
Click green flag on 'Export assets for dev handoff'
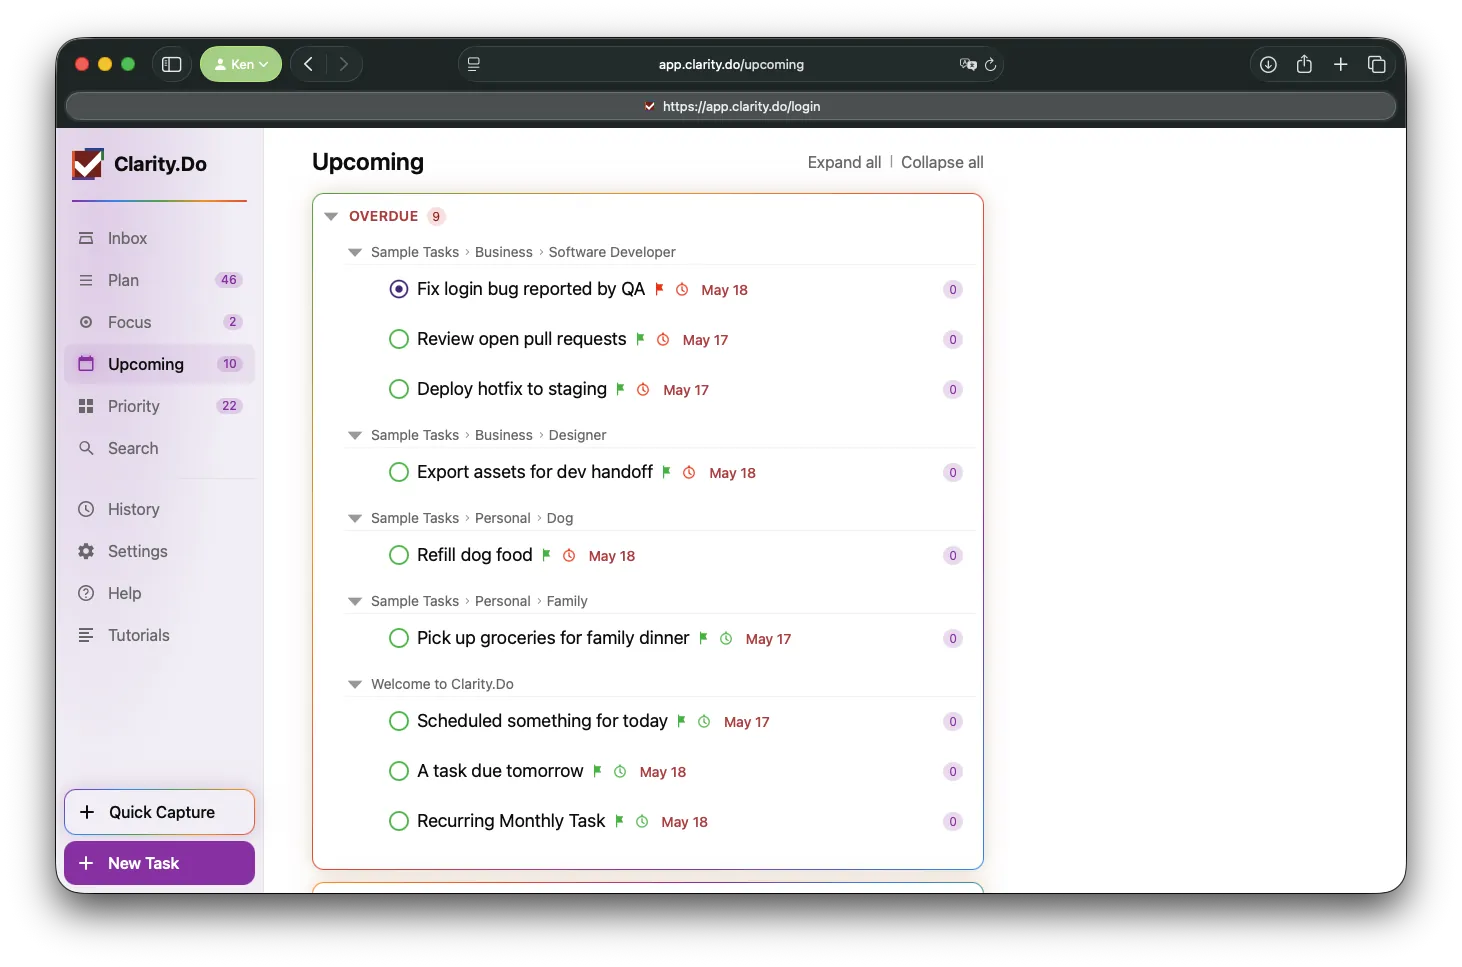[x=666, y=472]
